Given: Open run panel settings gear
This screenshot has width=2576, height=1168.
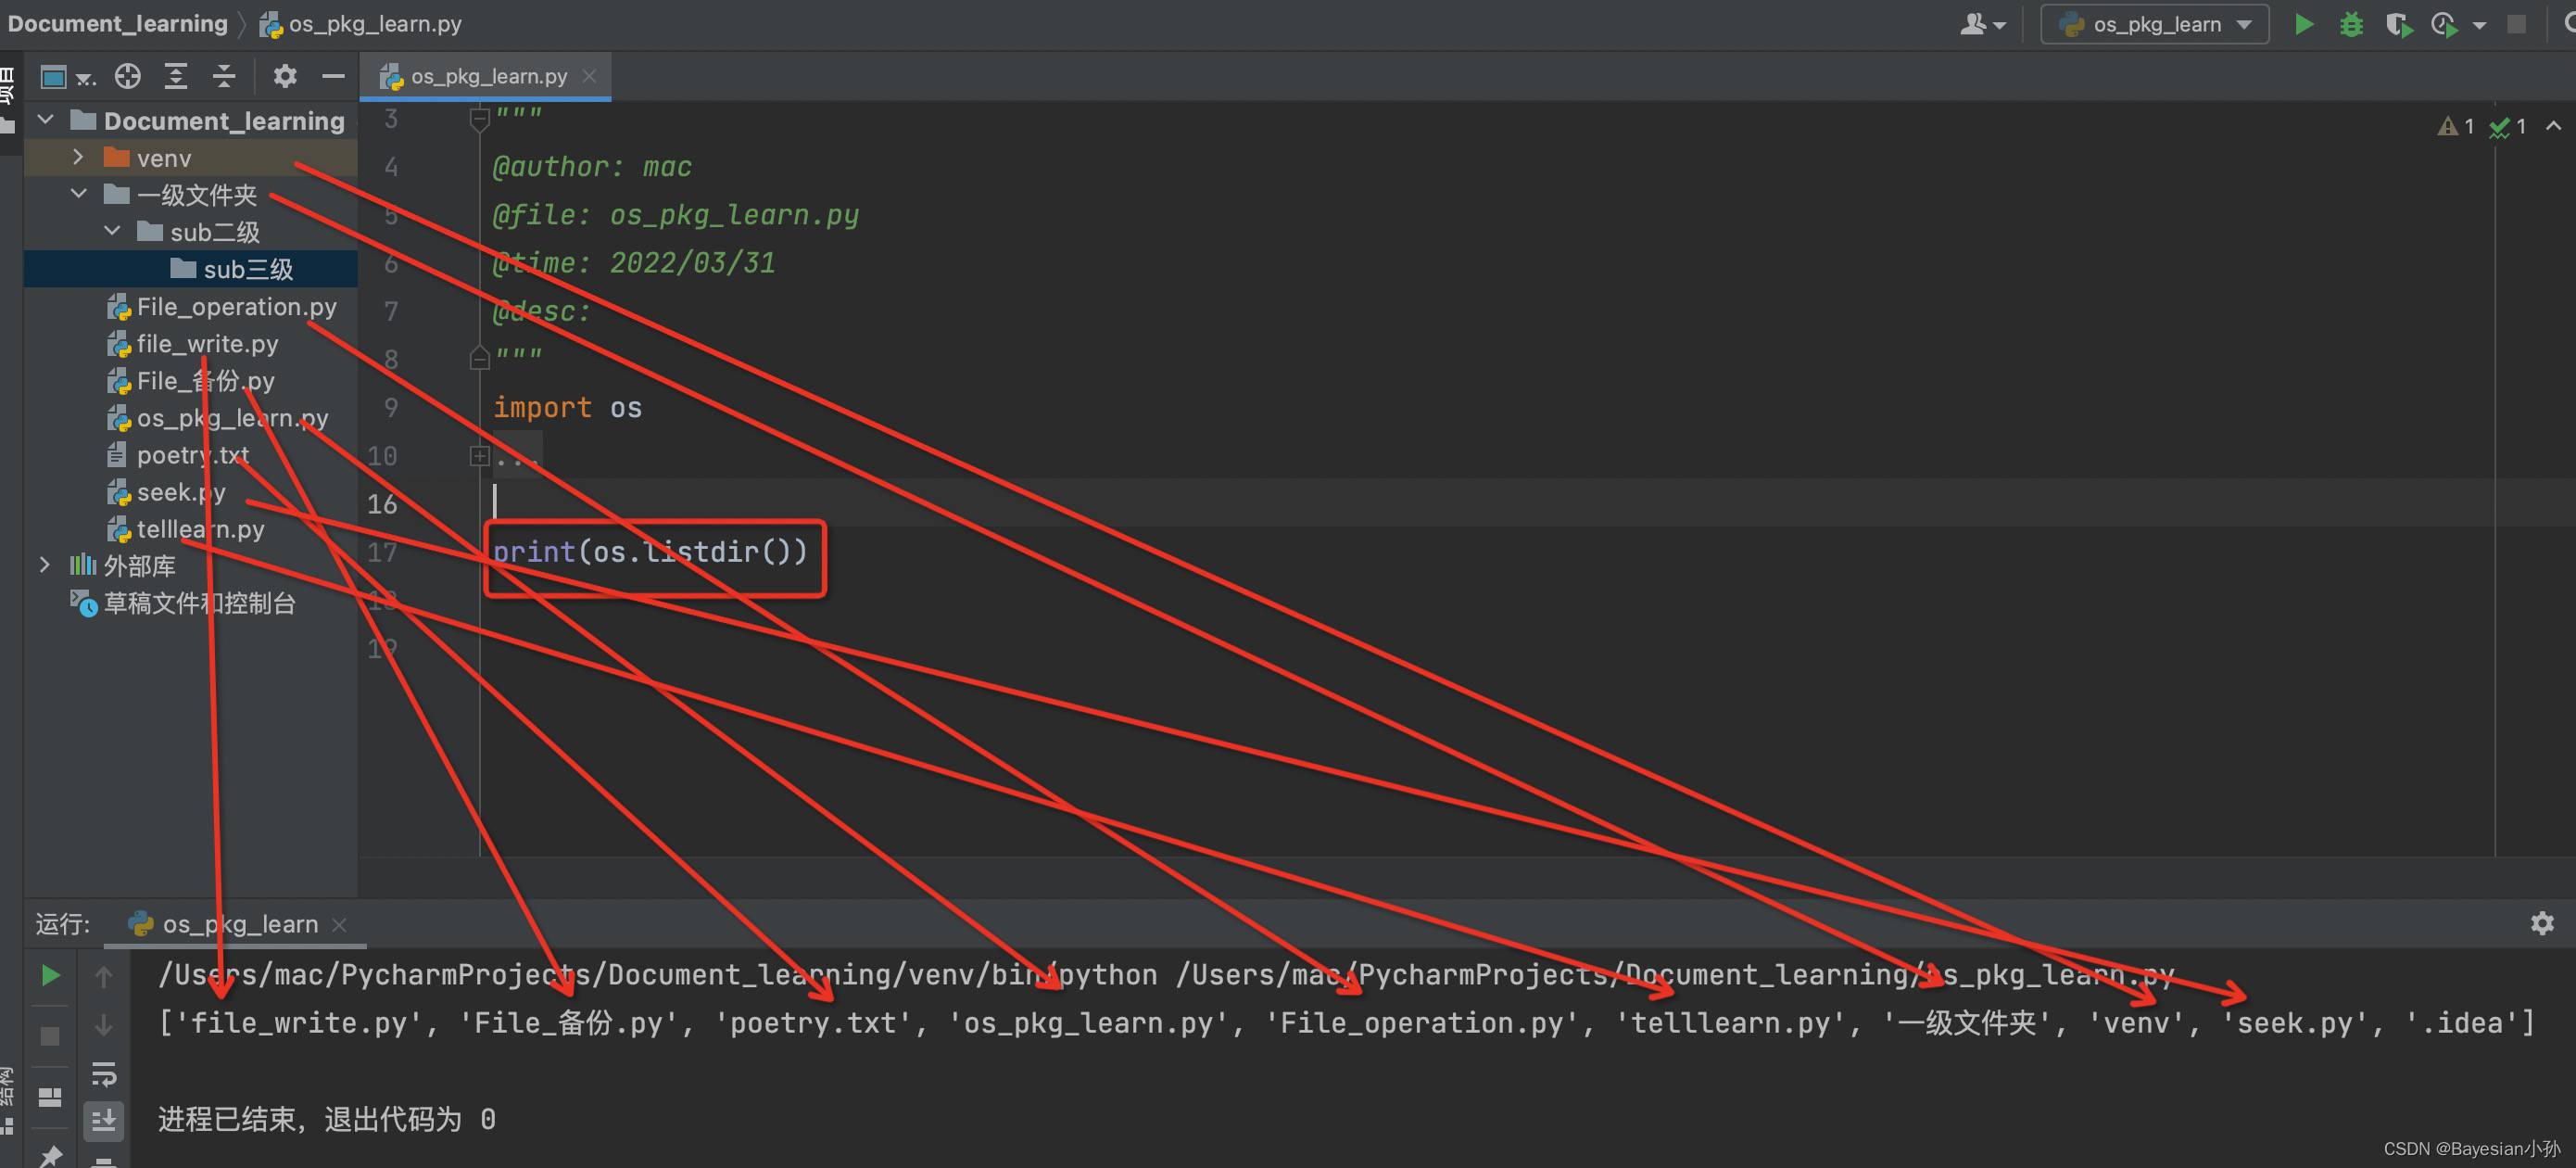Looking at the screenshot, I should (x=2541, y=923).
